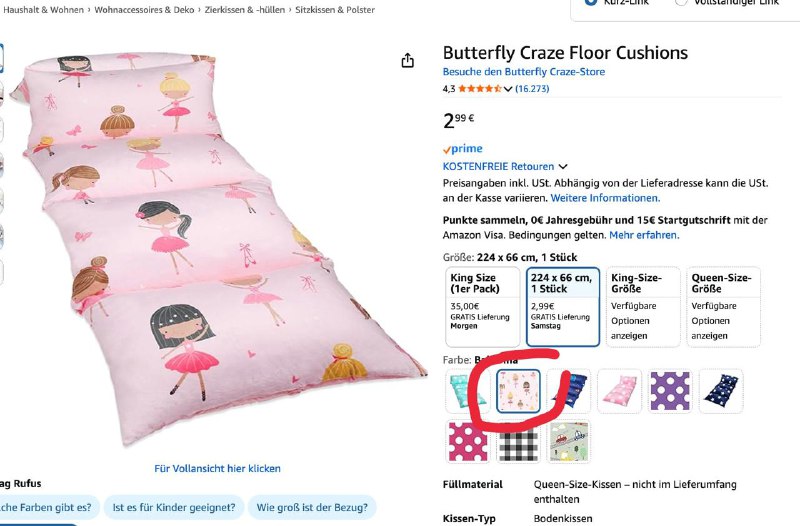The width and height of the screenshot is (800, 526).
Task: Choose the navy stars cushion swatch
Action: click(720, 391)
